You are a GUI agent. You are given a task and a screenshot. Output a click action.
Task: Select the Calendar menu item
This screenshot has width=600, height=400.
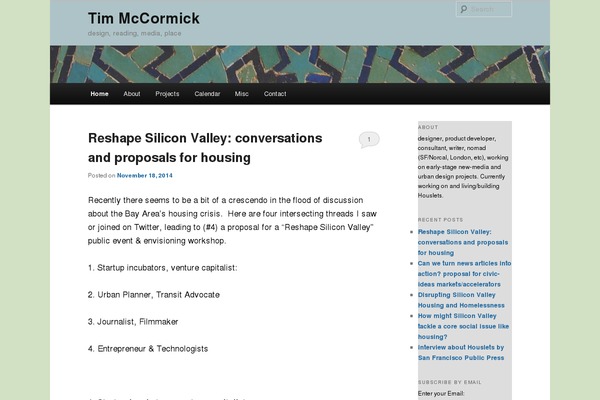207,94
